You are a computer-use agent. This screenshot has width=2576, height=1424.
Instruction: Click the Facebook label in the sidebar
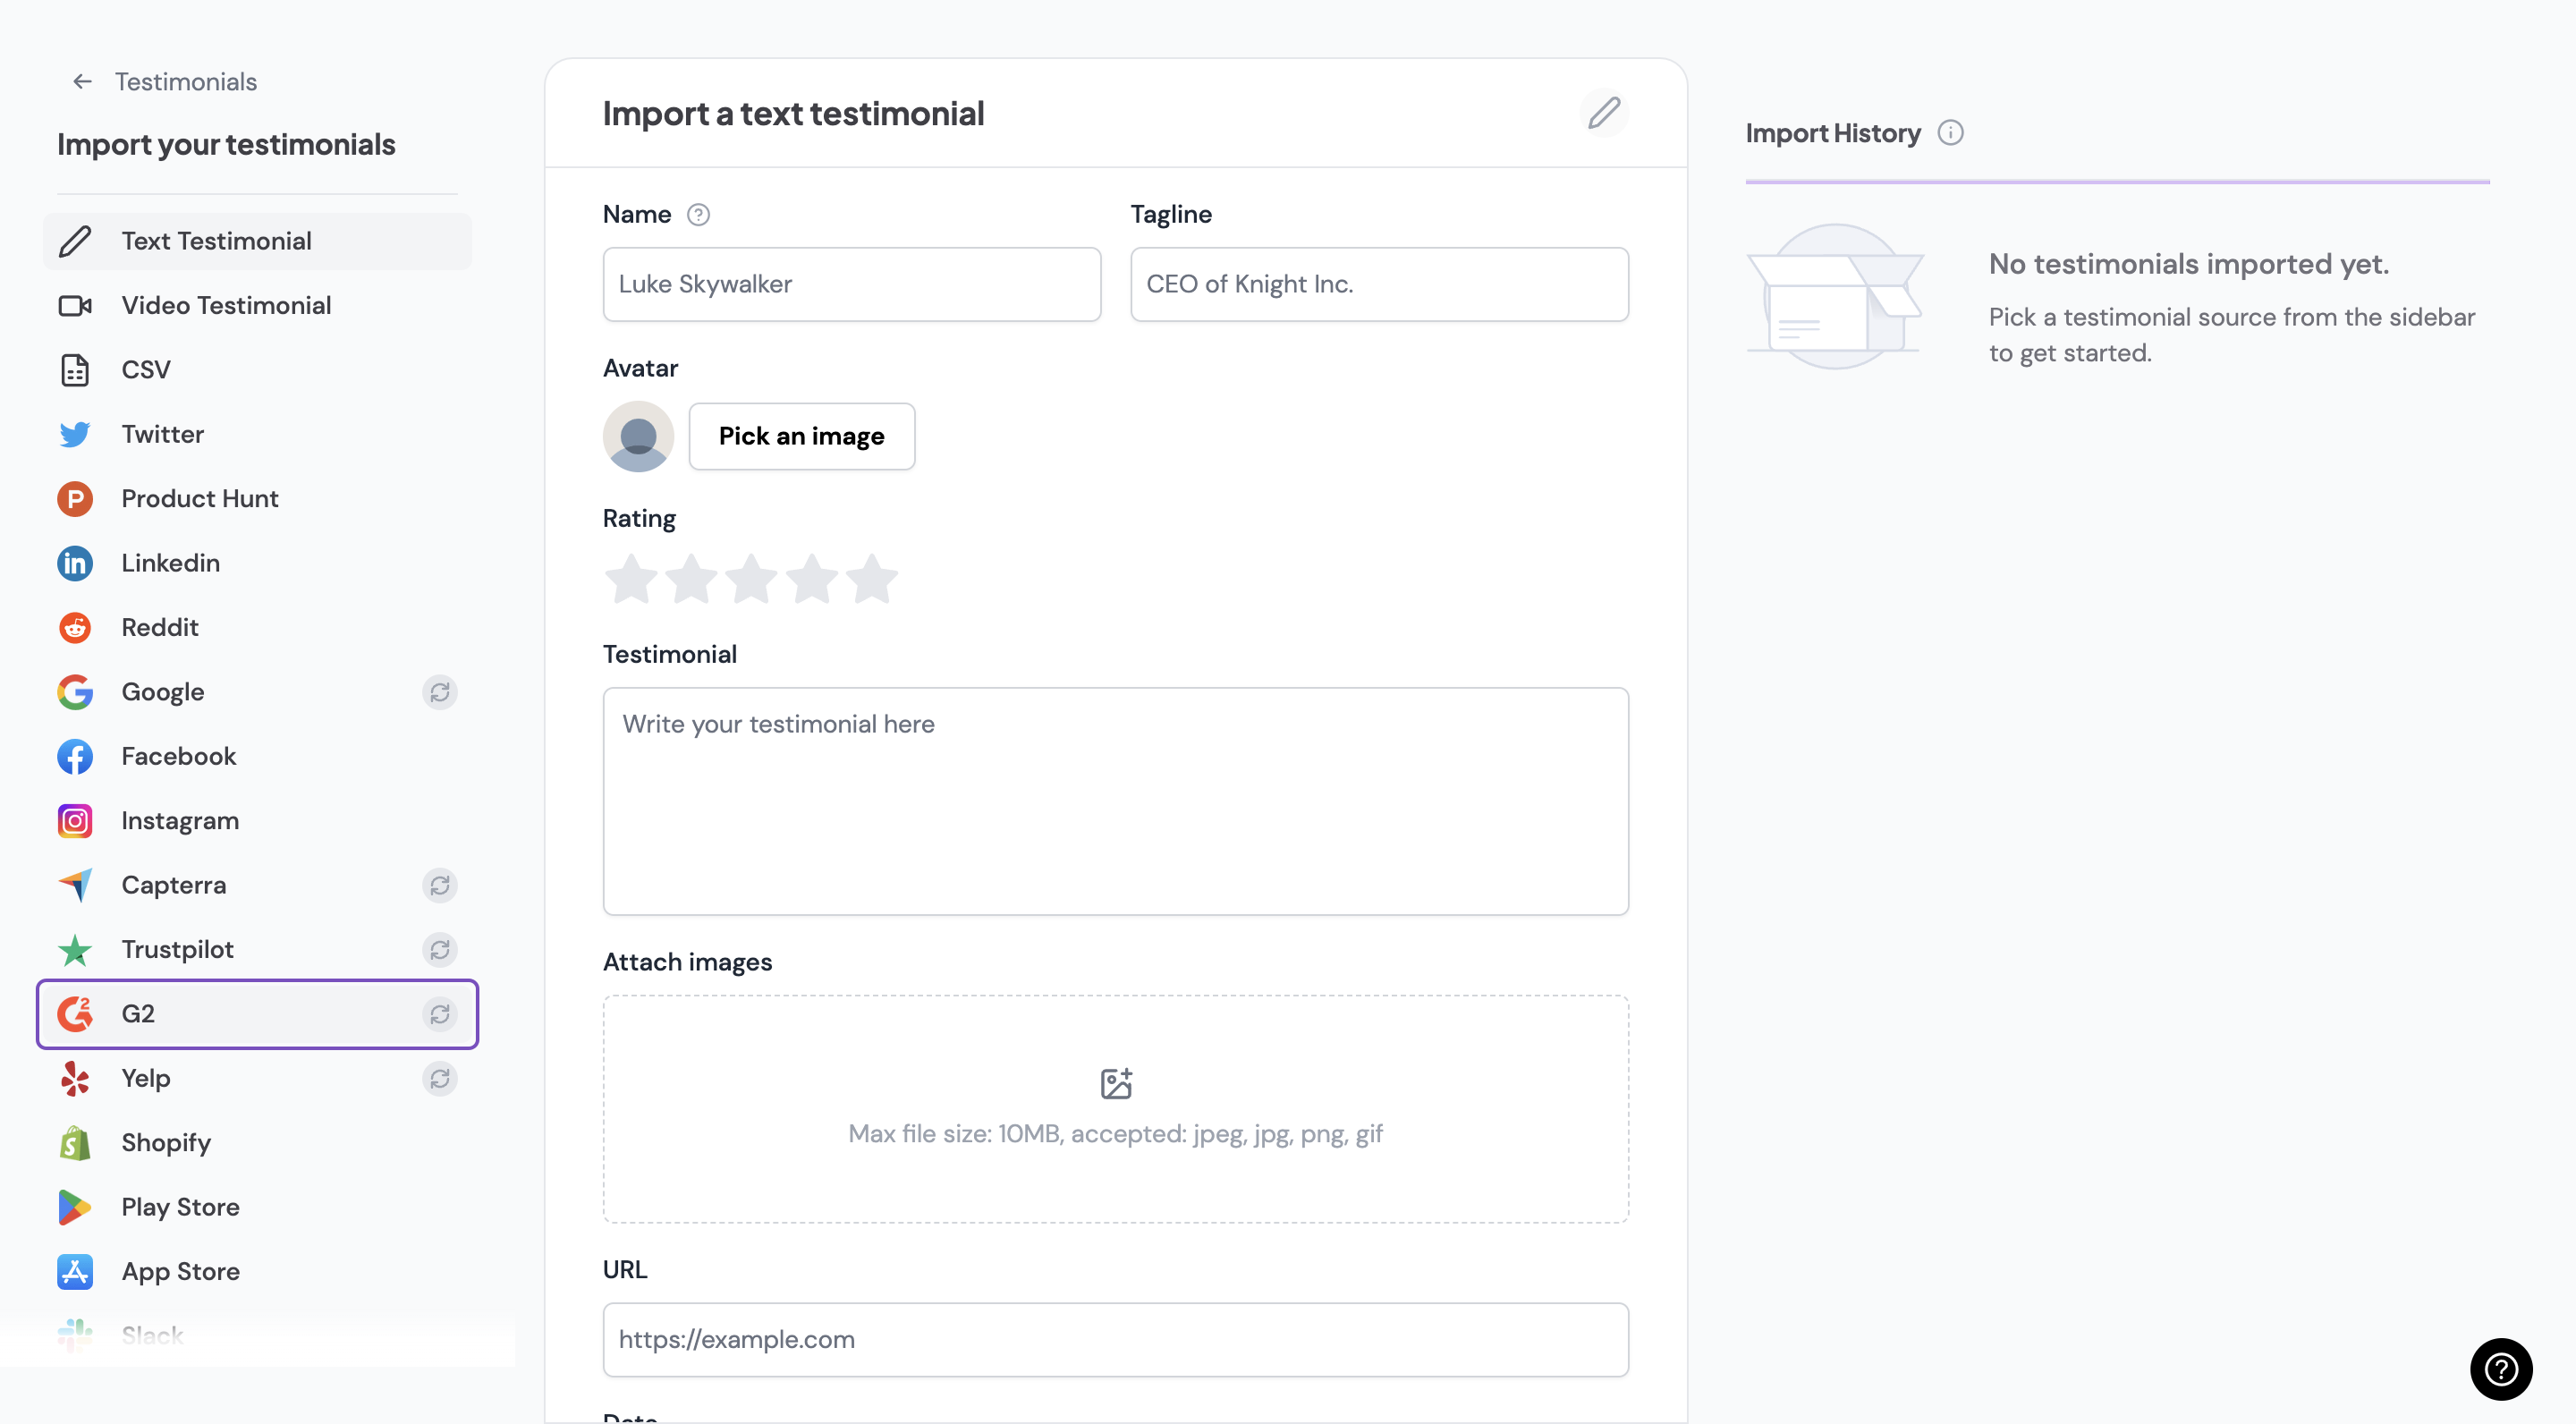179,756
